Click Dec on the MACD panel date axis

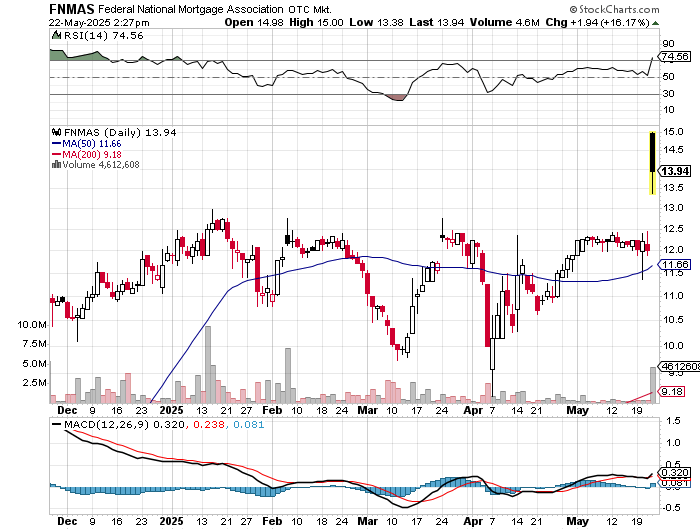67,521
